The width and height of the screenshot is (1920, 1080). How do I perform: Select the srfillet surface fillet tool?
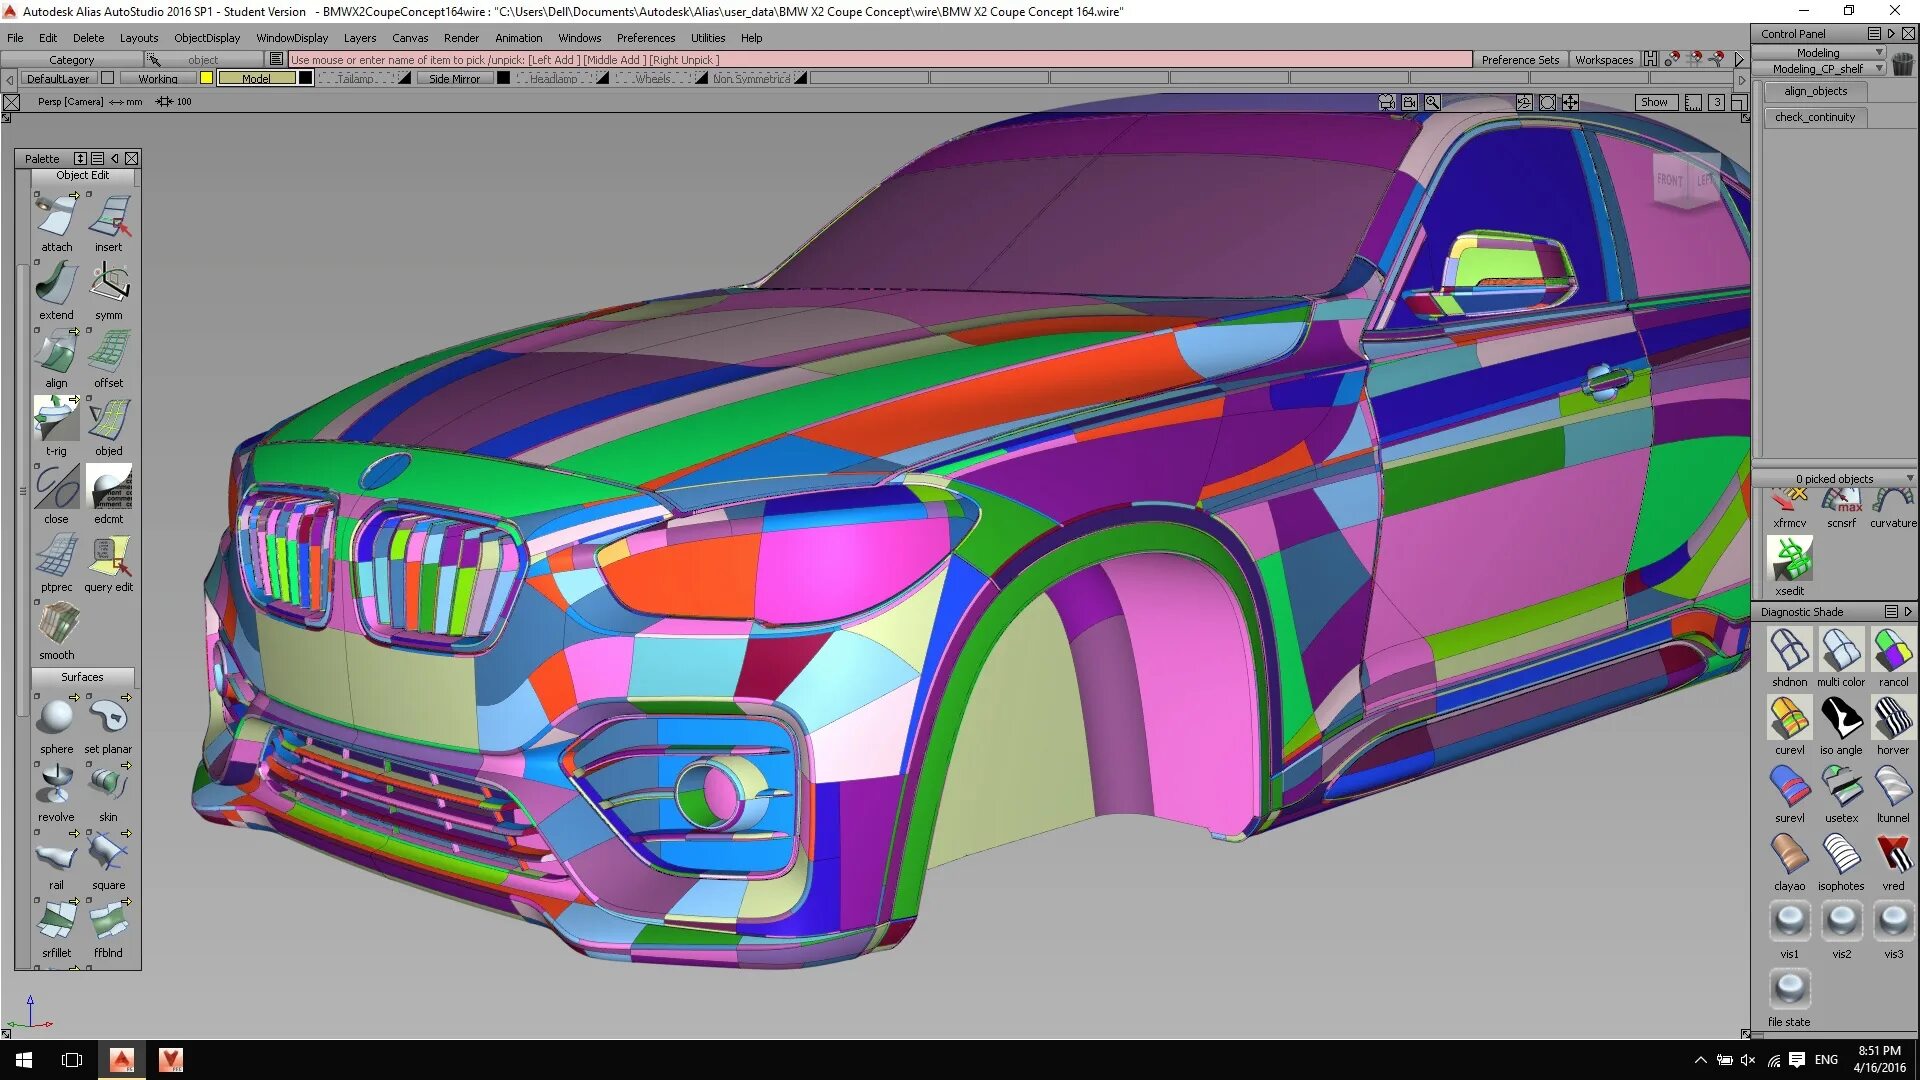pyautogui.click(x=56, y=922)
